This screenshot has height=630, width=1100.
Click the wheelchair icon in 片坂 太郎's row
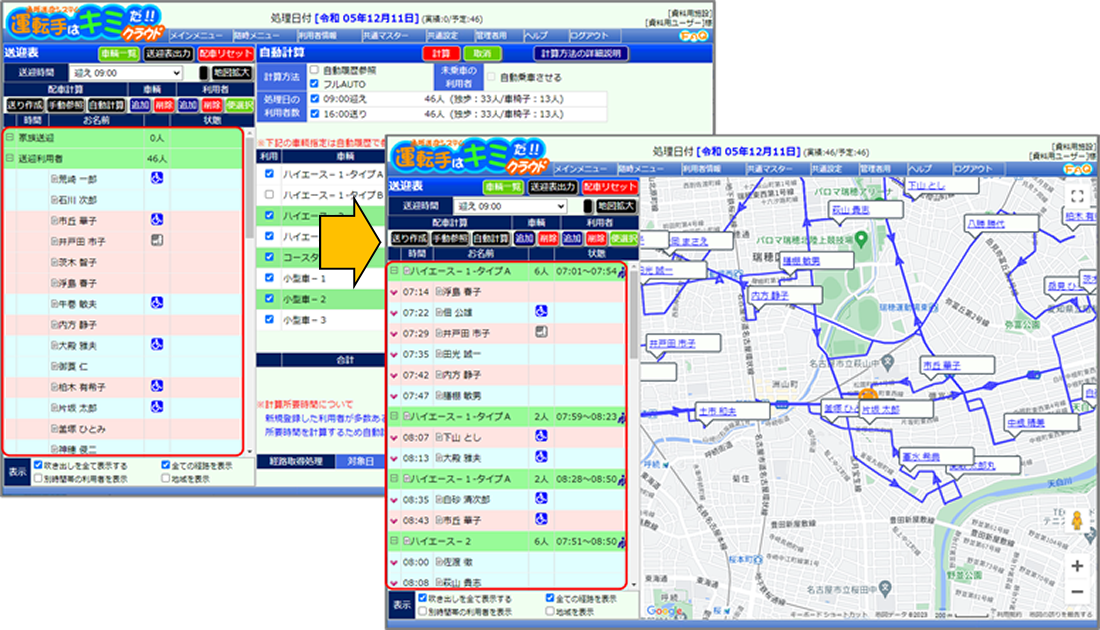coord(156,407)
